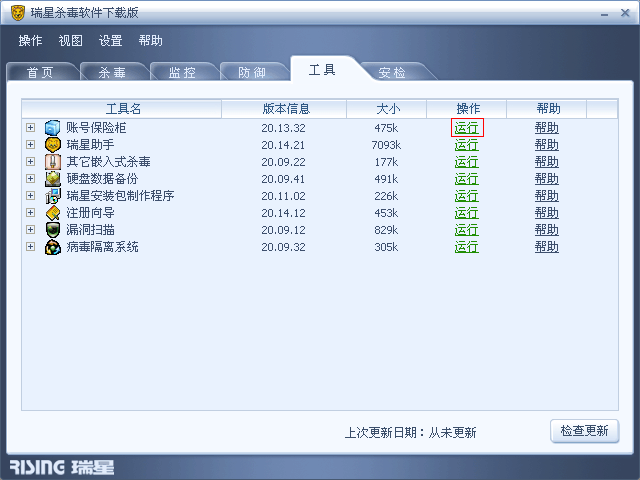Screen dimensions: 640x480
Task: Click the 瑞星助手 tool icon
Action: click(53, 145)
